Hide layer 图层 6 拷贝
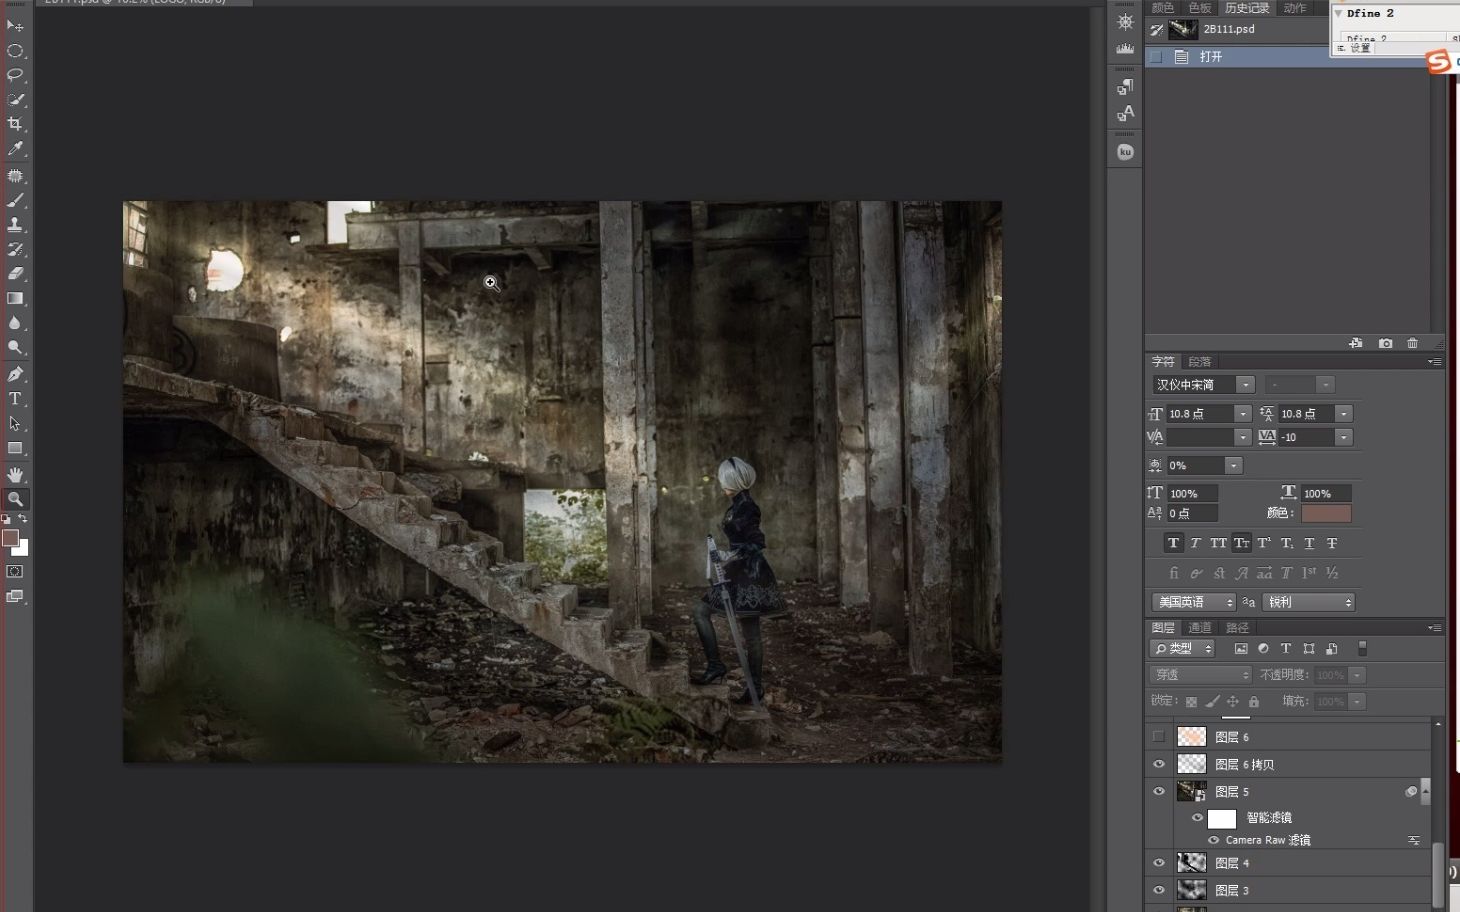 [1158, 764]
